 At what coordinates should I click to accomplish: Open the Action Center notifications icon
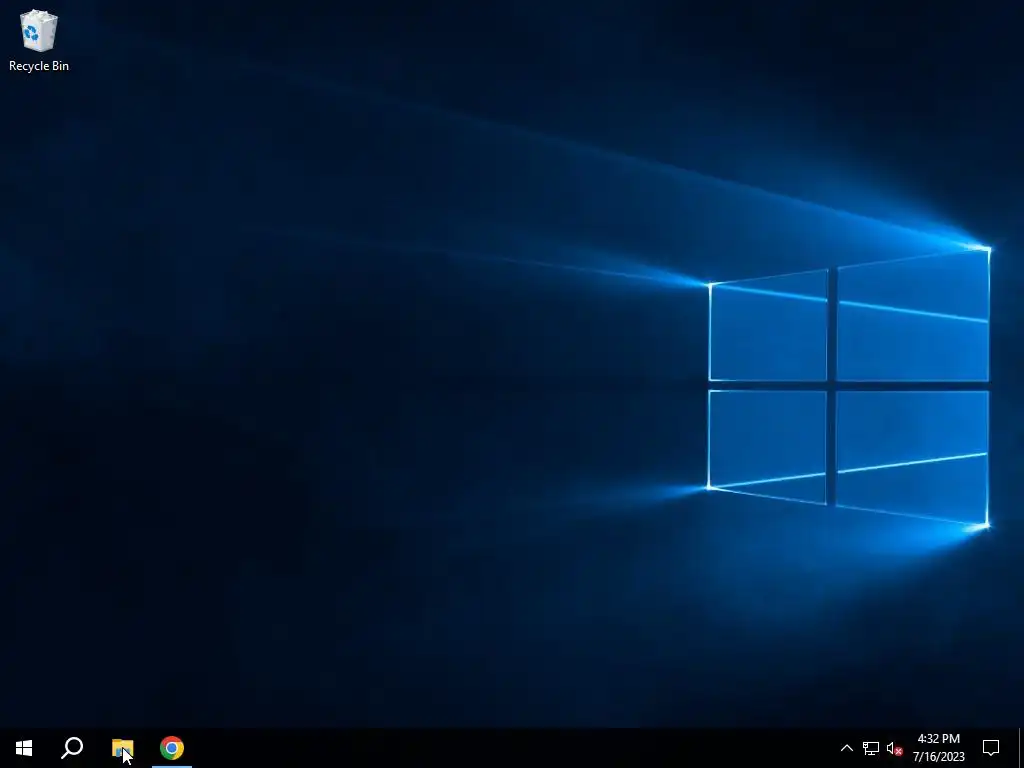click(991, 748)
